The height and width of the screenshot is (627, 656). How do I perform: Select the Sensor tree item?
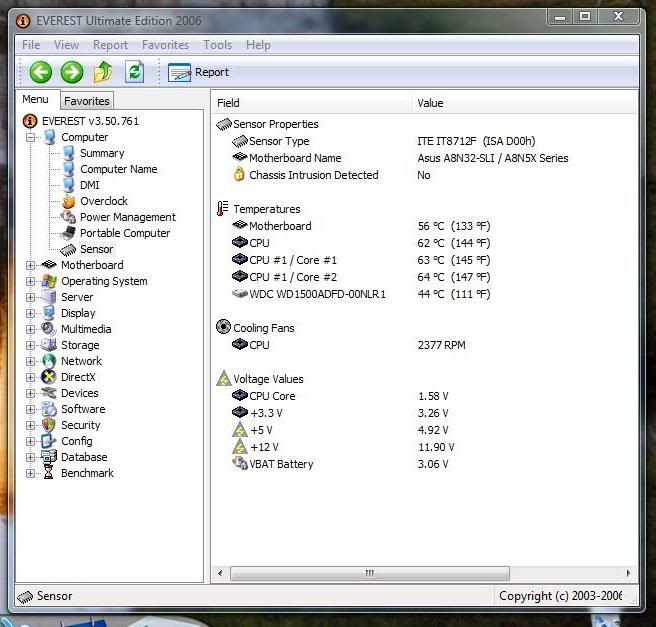97,249
